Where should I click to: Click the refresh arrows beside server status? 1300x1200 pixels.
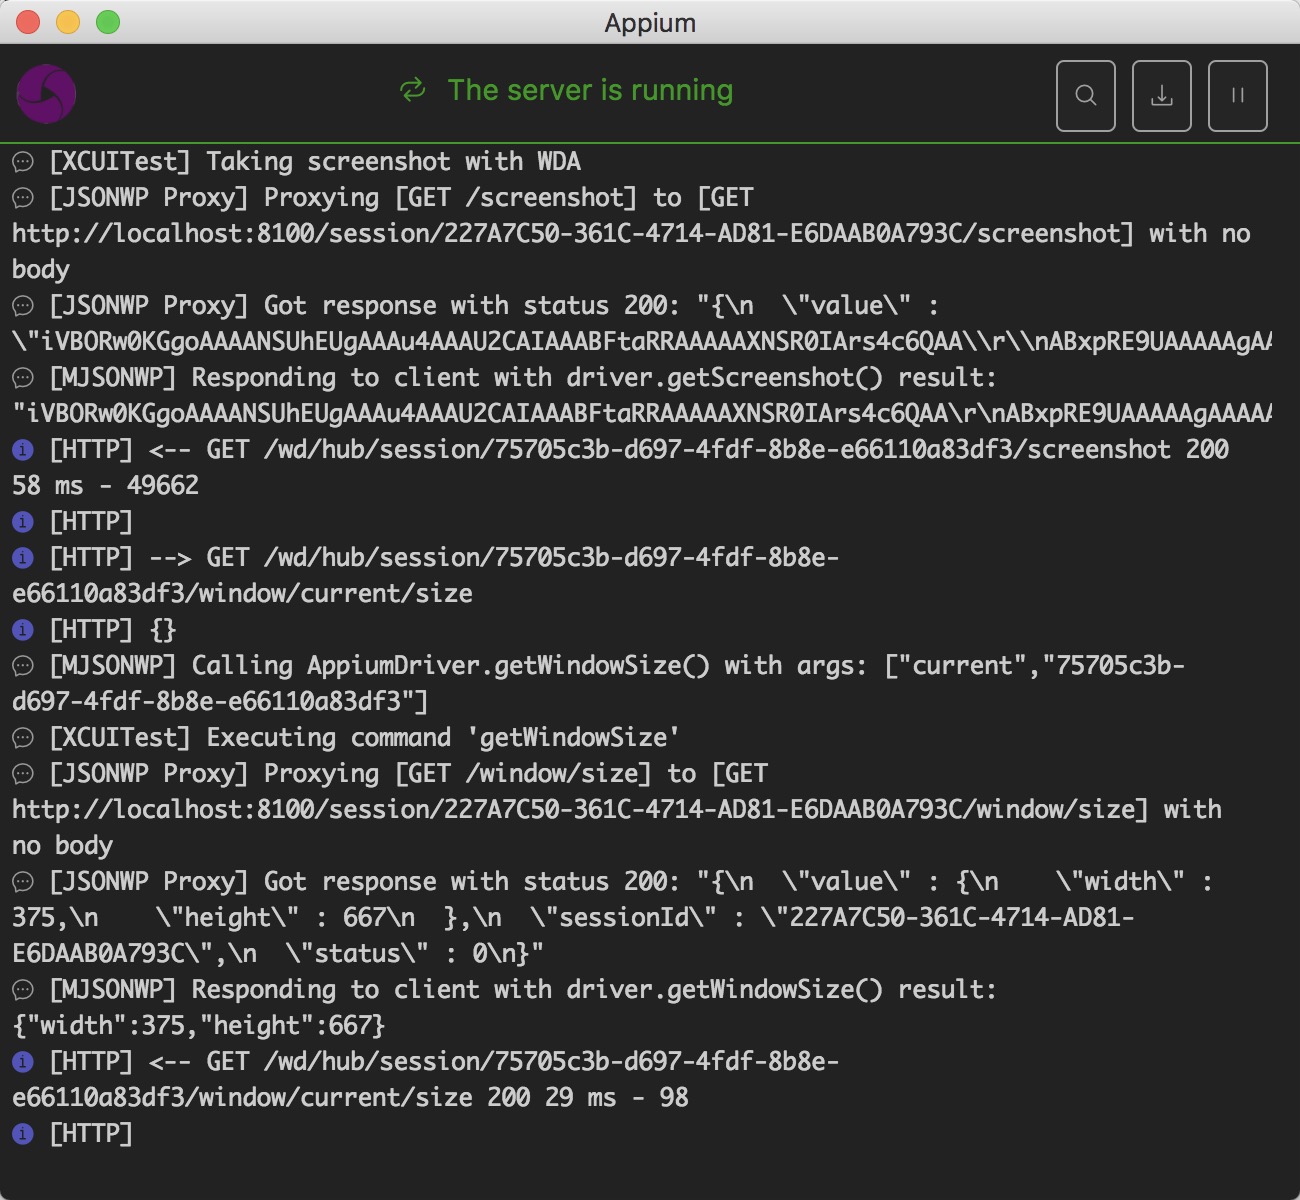click(413, 90)
